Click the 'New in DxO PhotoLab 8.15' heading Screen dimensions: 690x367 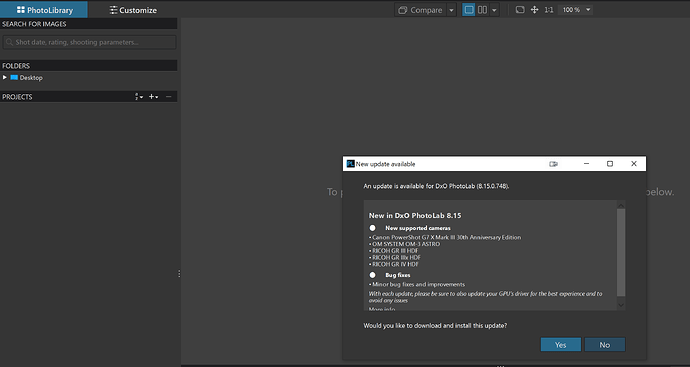pos(415,216)
